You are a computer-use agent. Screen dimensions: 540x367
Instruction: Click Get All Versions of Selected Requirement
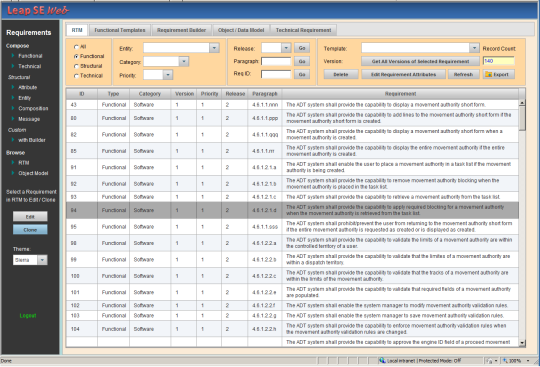[x=420, y=61]
